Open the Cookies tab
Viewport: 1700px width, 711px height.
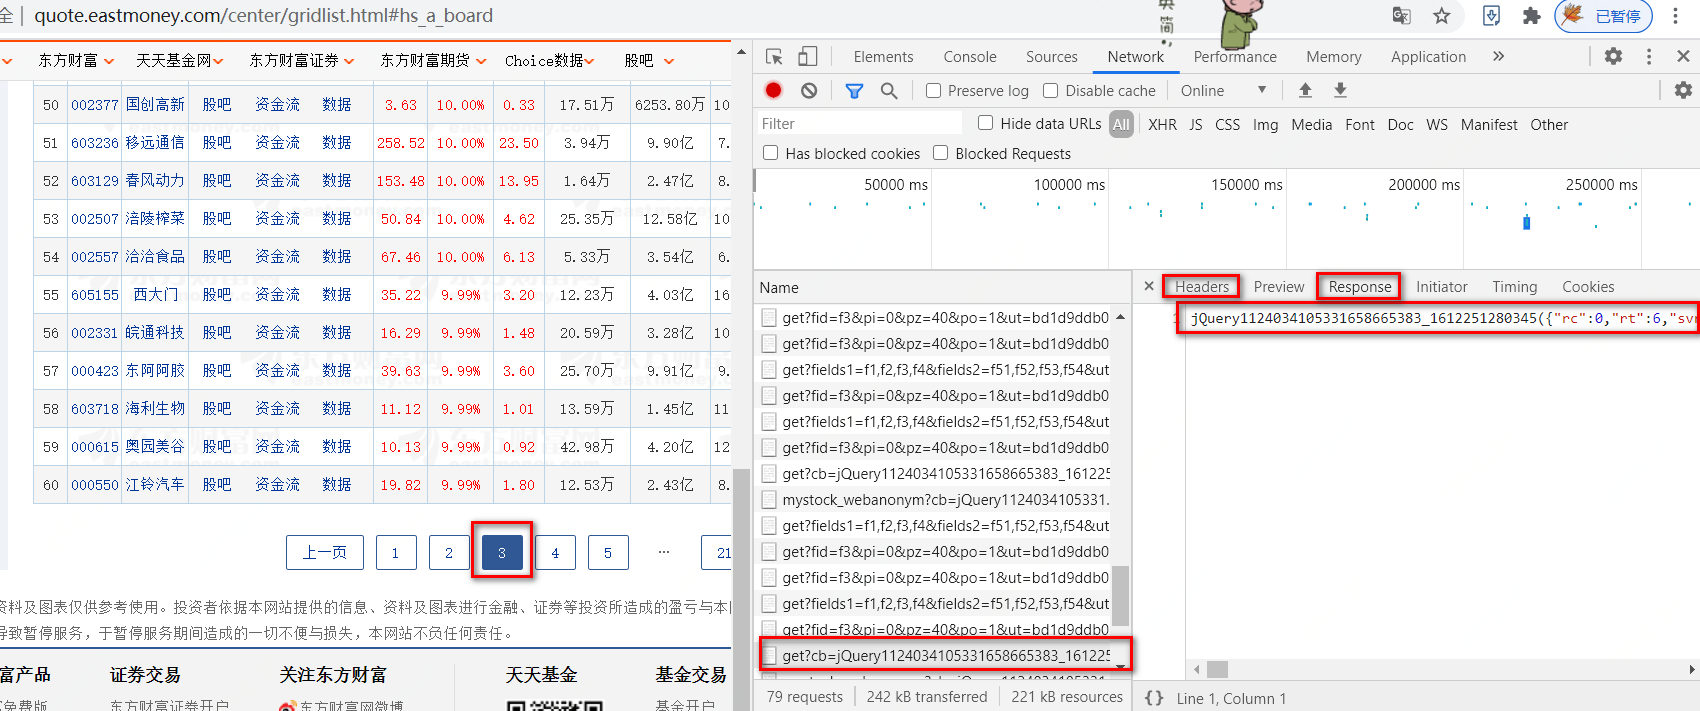pyautogui.click(x=1588, y=287)
